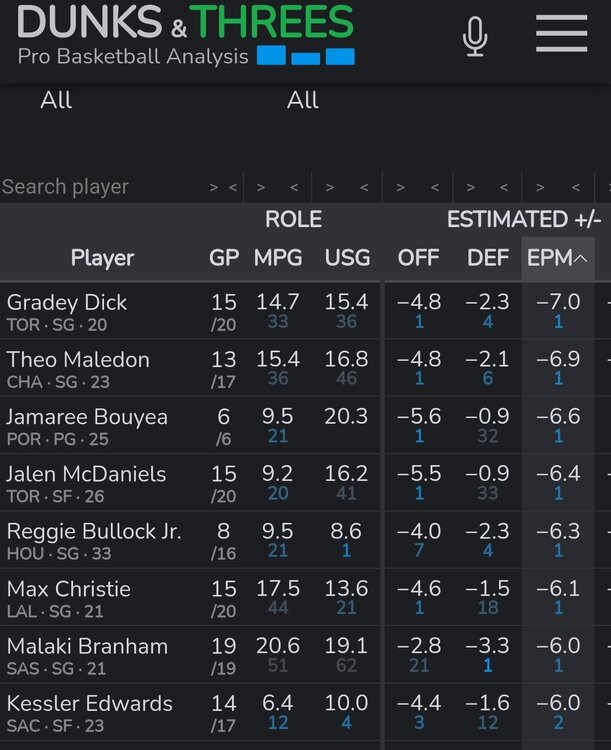Tap the microphone icon in header
This screenshot has height=750, width=611.
tap(474, 36)
